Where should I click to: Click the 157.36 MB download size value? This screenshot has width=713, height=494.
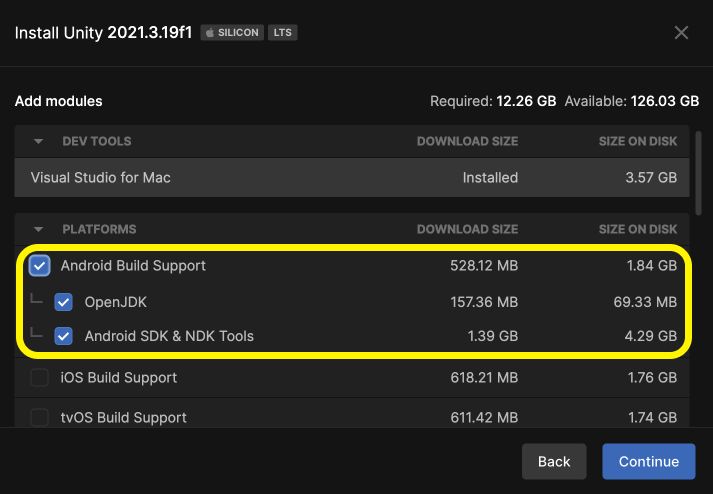point(484,302)
